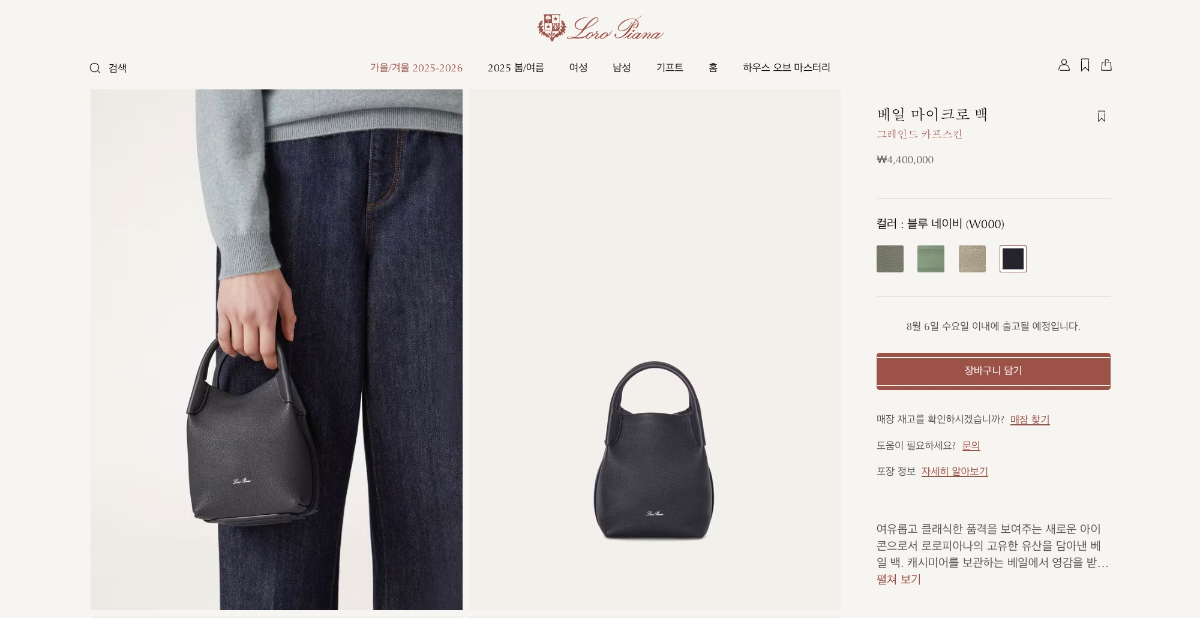Screen dimensions: 1200x618
Task: Open the 여성 menu item
Action: (578, 68)
